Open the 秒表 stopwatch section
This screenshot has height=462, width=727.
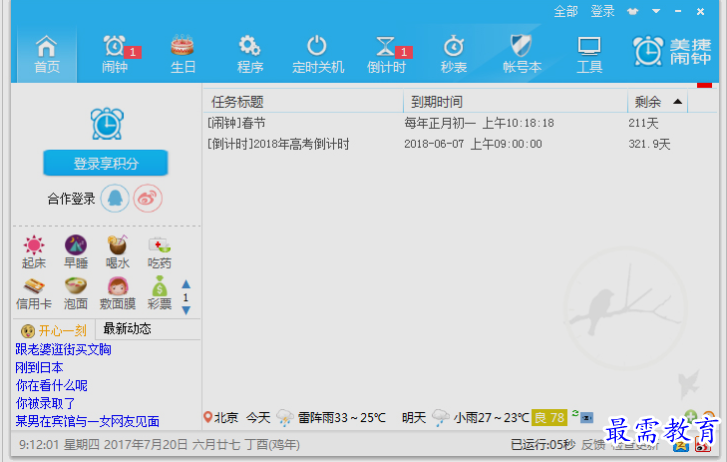[454, 55]
